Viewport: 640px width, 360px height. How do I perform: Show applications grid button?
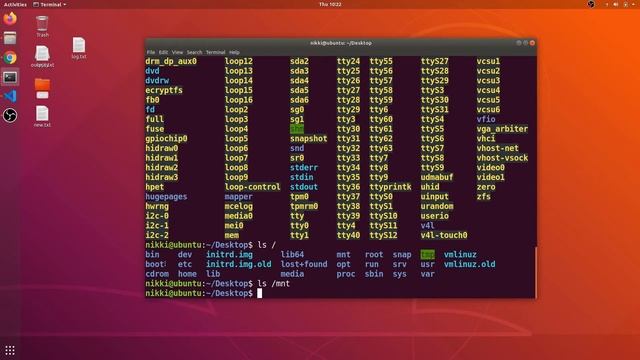pyautogui.click(x=10, y=350)
